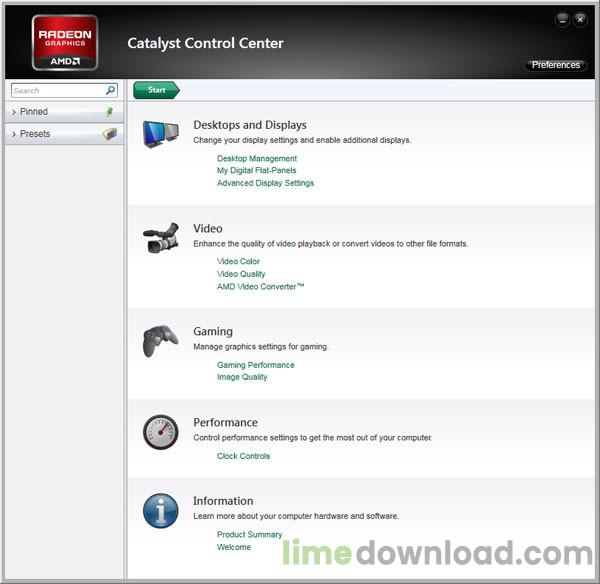Click the monitors icon for Desktops and Displays
Viewport: 600px width, 584px height.
[160, 135]
